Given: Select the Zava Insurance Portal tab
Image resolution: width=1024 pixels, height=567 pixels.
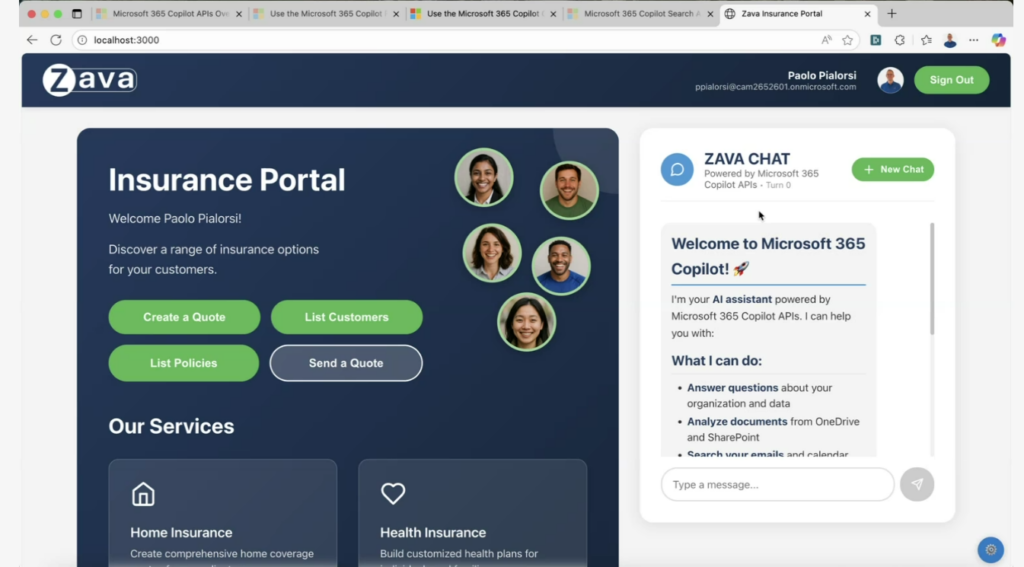Looking at the screenshot, I should click(x=797, y=14).
